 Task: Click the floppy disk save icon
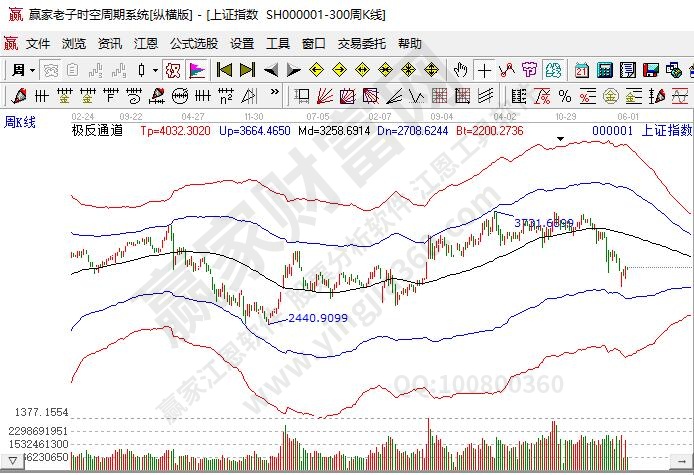pos(651,70)
